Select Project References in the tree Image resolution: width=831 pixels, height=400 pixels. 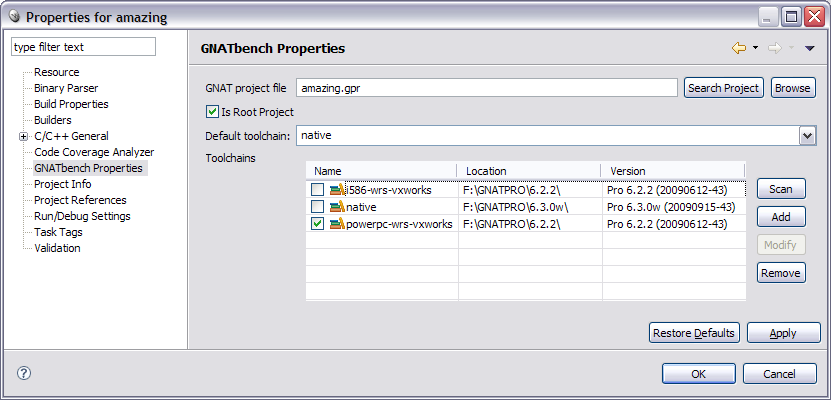coord(80,200)
